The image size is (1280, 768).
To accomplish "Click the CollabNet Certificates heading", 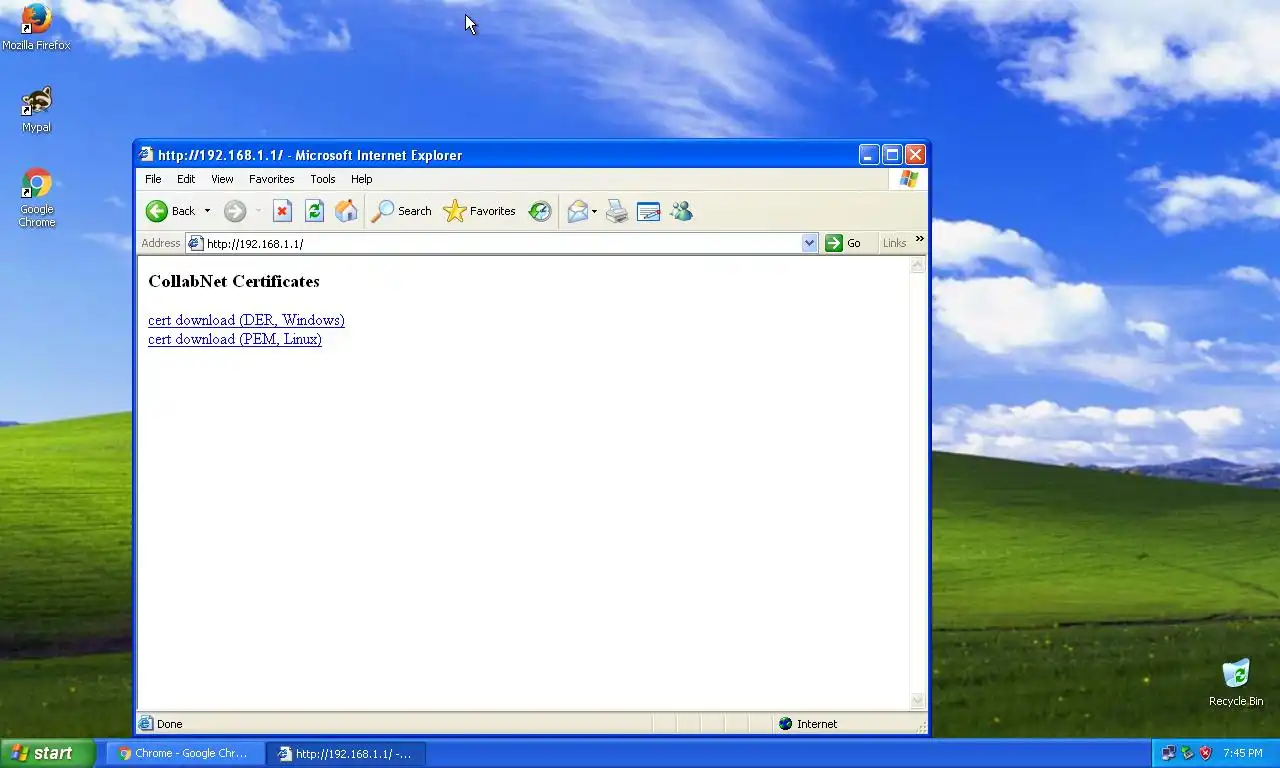I will (234, 281).
